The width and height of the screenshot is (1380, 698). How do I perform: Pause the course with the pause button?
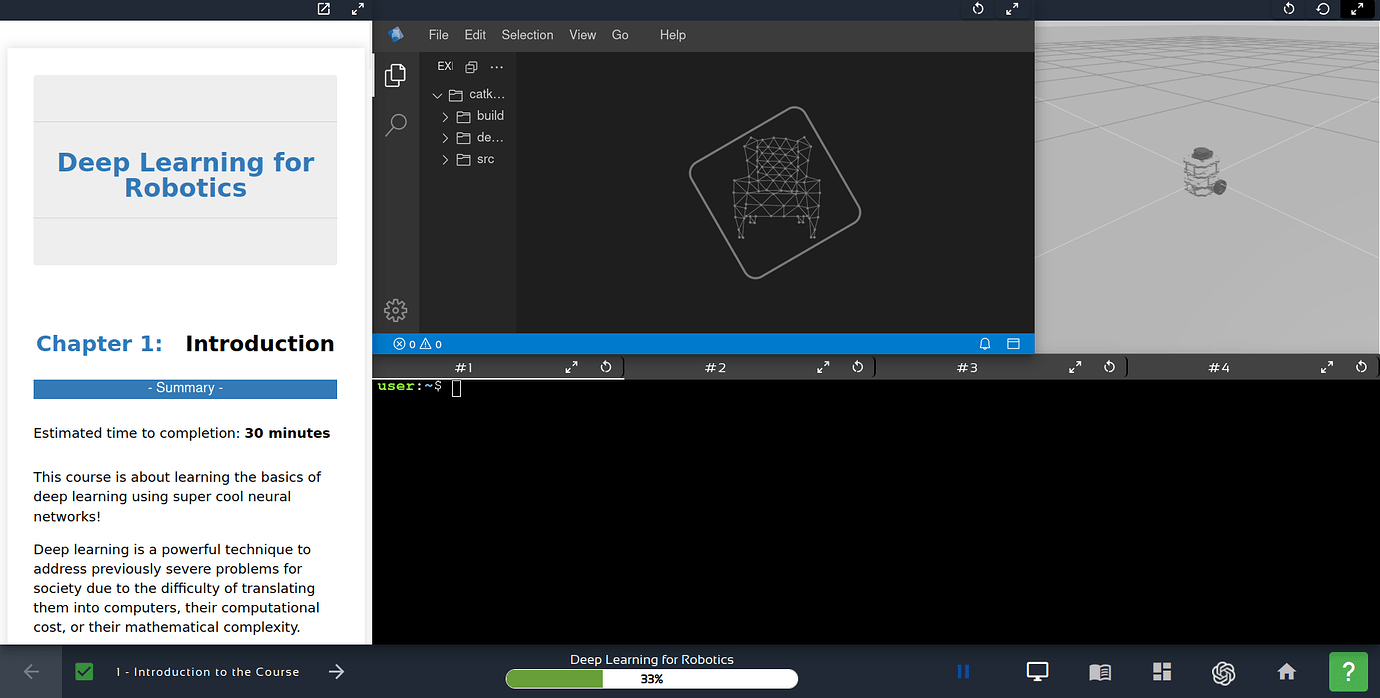point(963,672)
